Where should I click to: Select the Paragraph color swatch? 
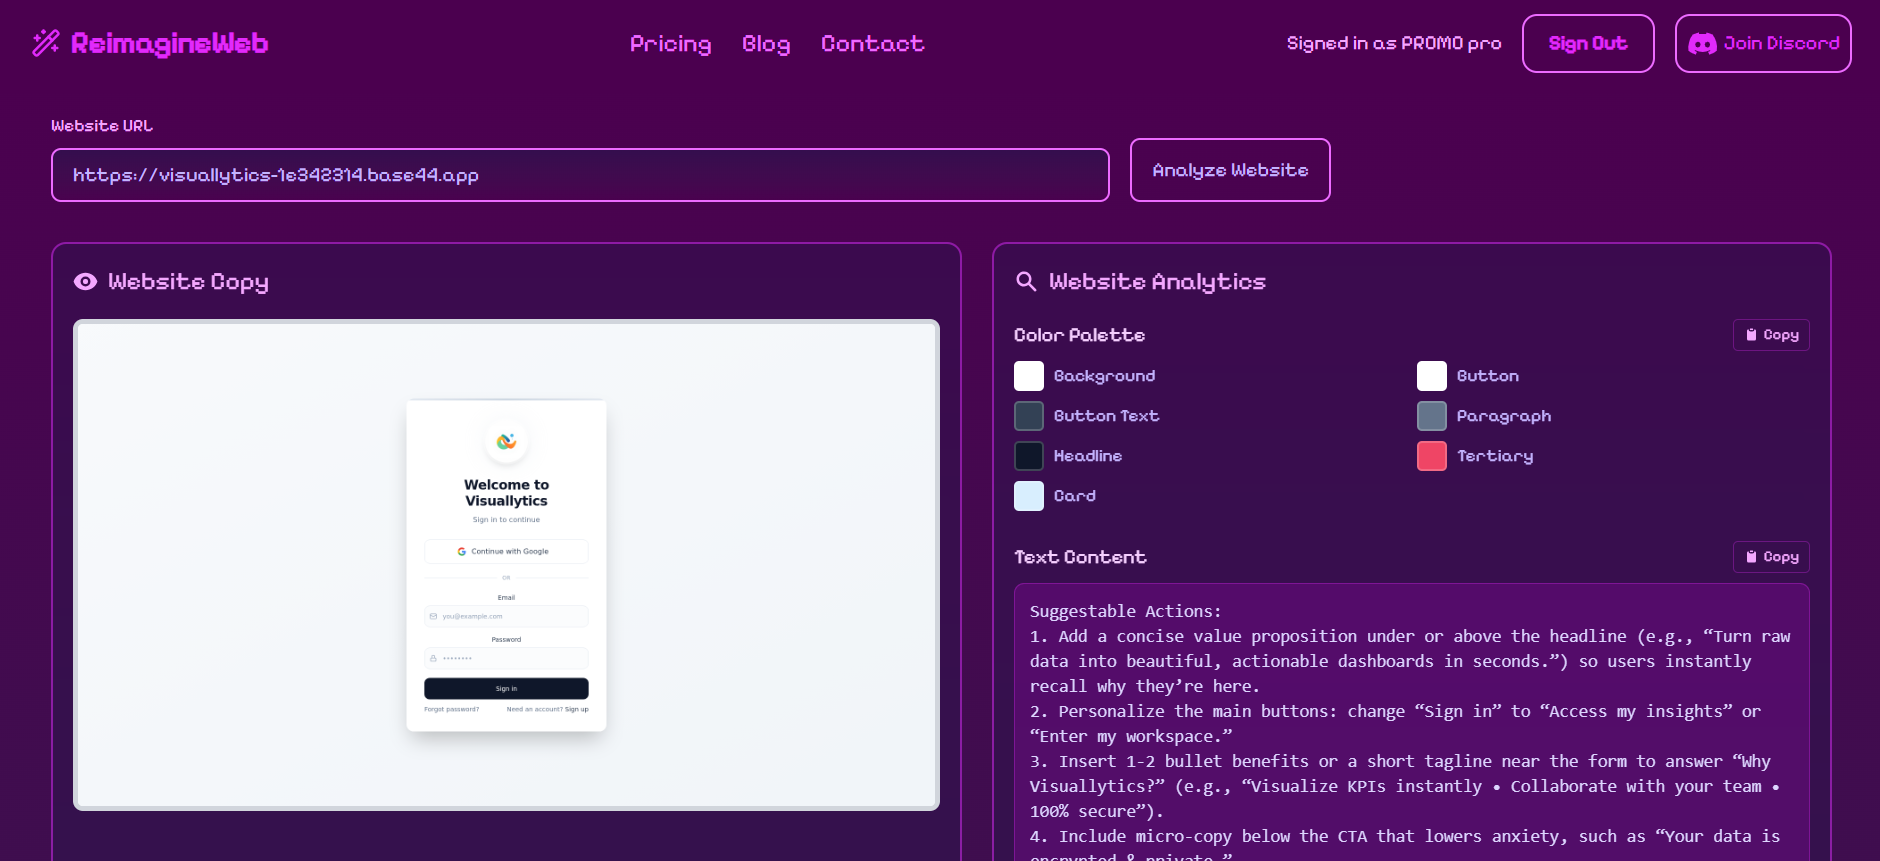tap(1432, 416)
